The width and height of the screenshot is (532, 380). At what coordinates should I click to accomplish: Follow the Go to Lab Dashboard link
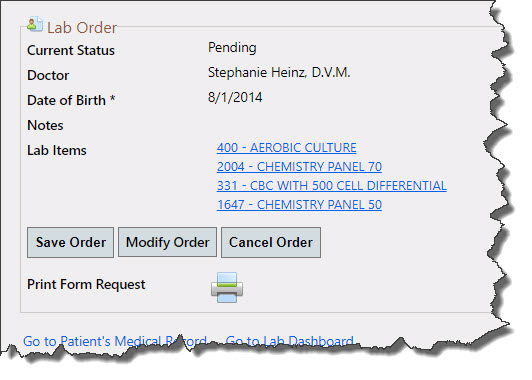[x=289, y=341]
